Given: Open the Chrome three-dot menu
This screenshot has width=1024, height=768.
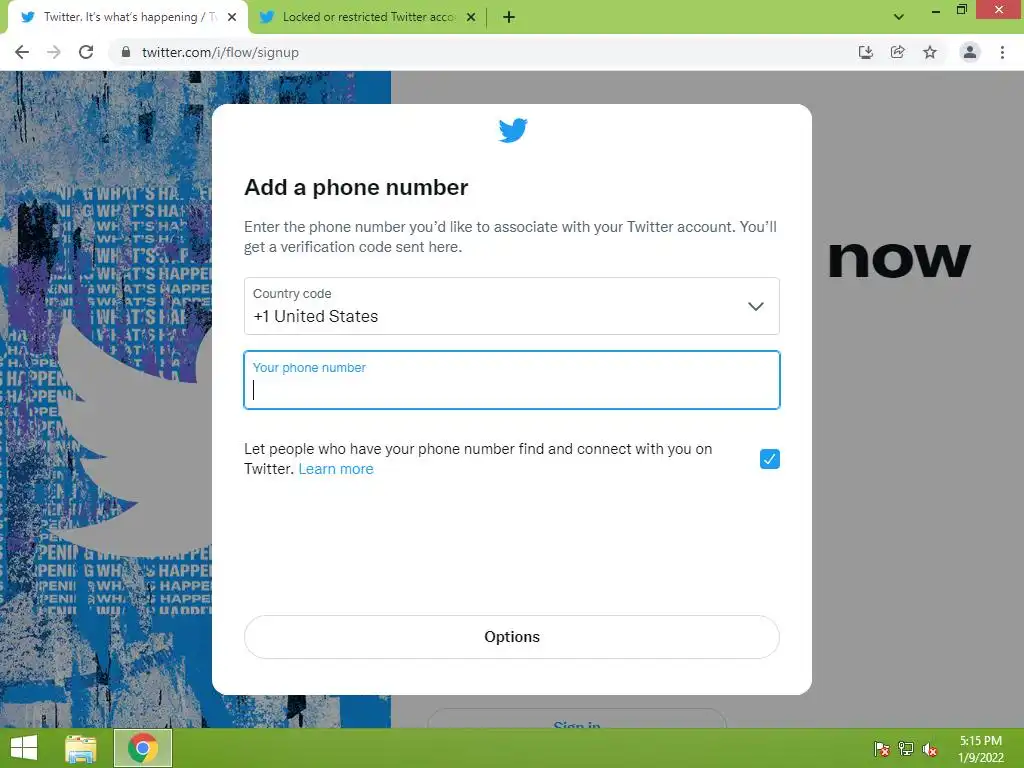Looking at the screenshot, I should tap(1002, 52).
